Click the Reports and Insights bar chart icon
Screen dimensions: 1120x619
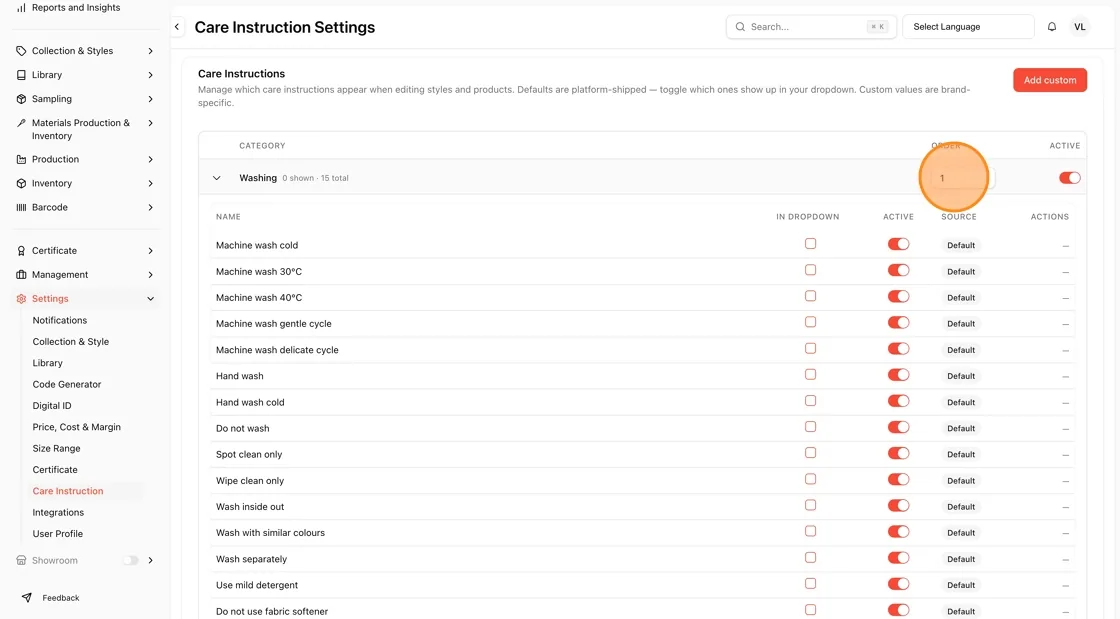[x=21, y=8]
